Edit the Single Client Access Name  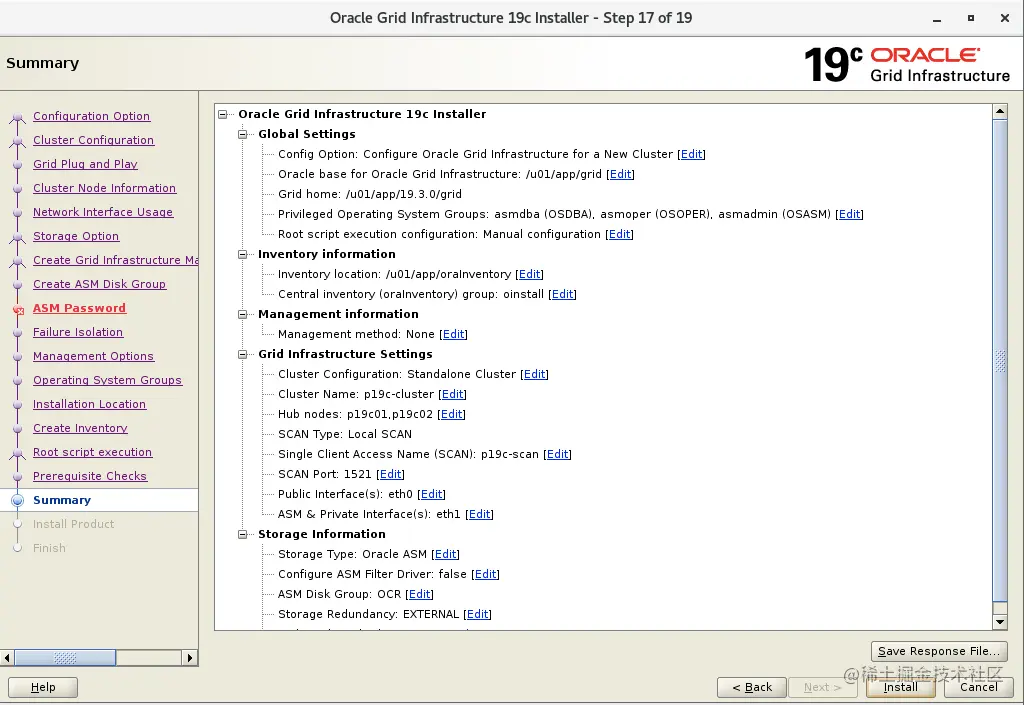[557, 455]
